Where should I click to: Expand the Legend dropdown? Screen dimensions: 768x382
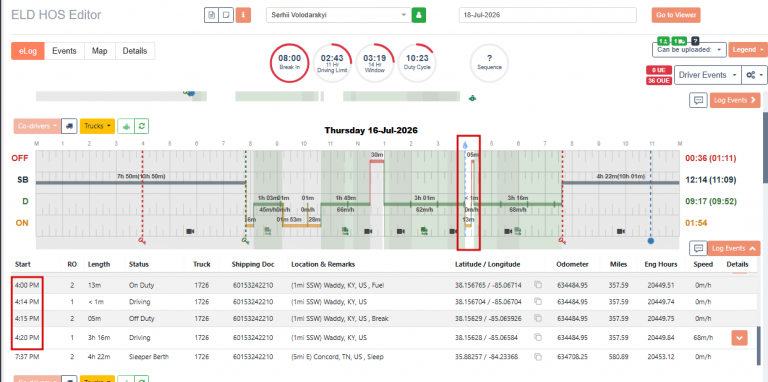[747, 49]
